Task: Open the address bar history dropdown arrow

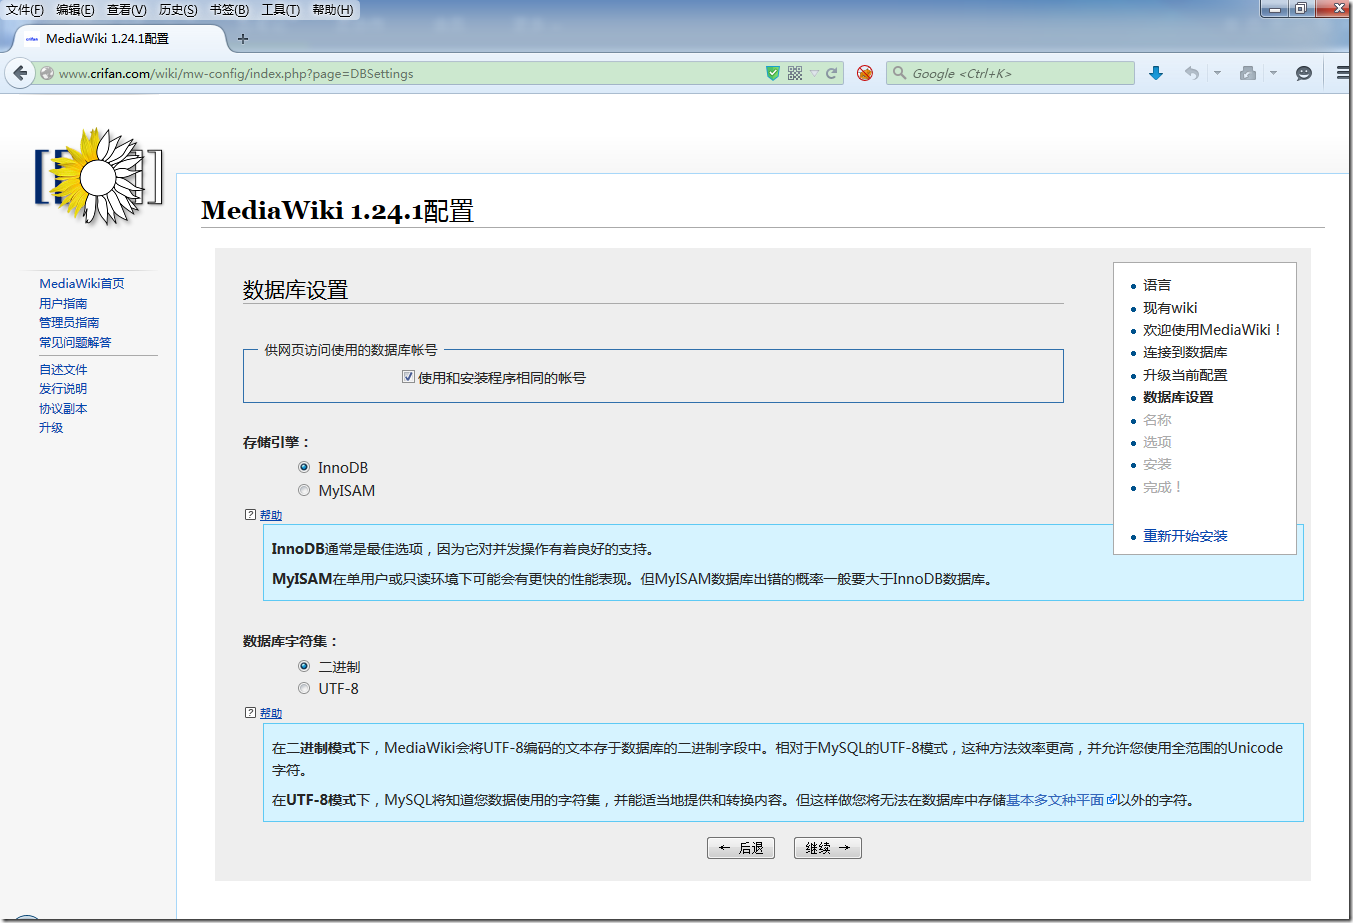Action: [x=814, y=73]
